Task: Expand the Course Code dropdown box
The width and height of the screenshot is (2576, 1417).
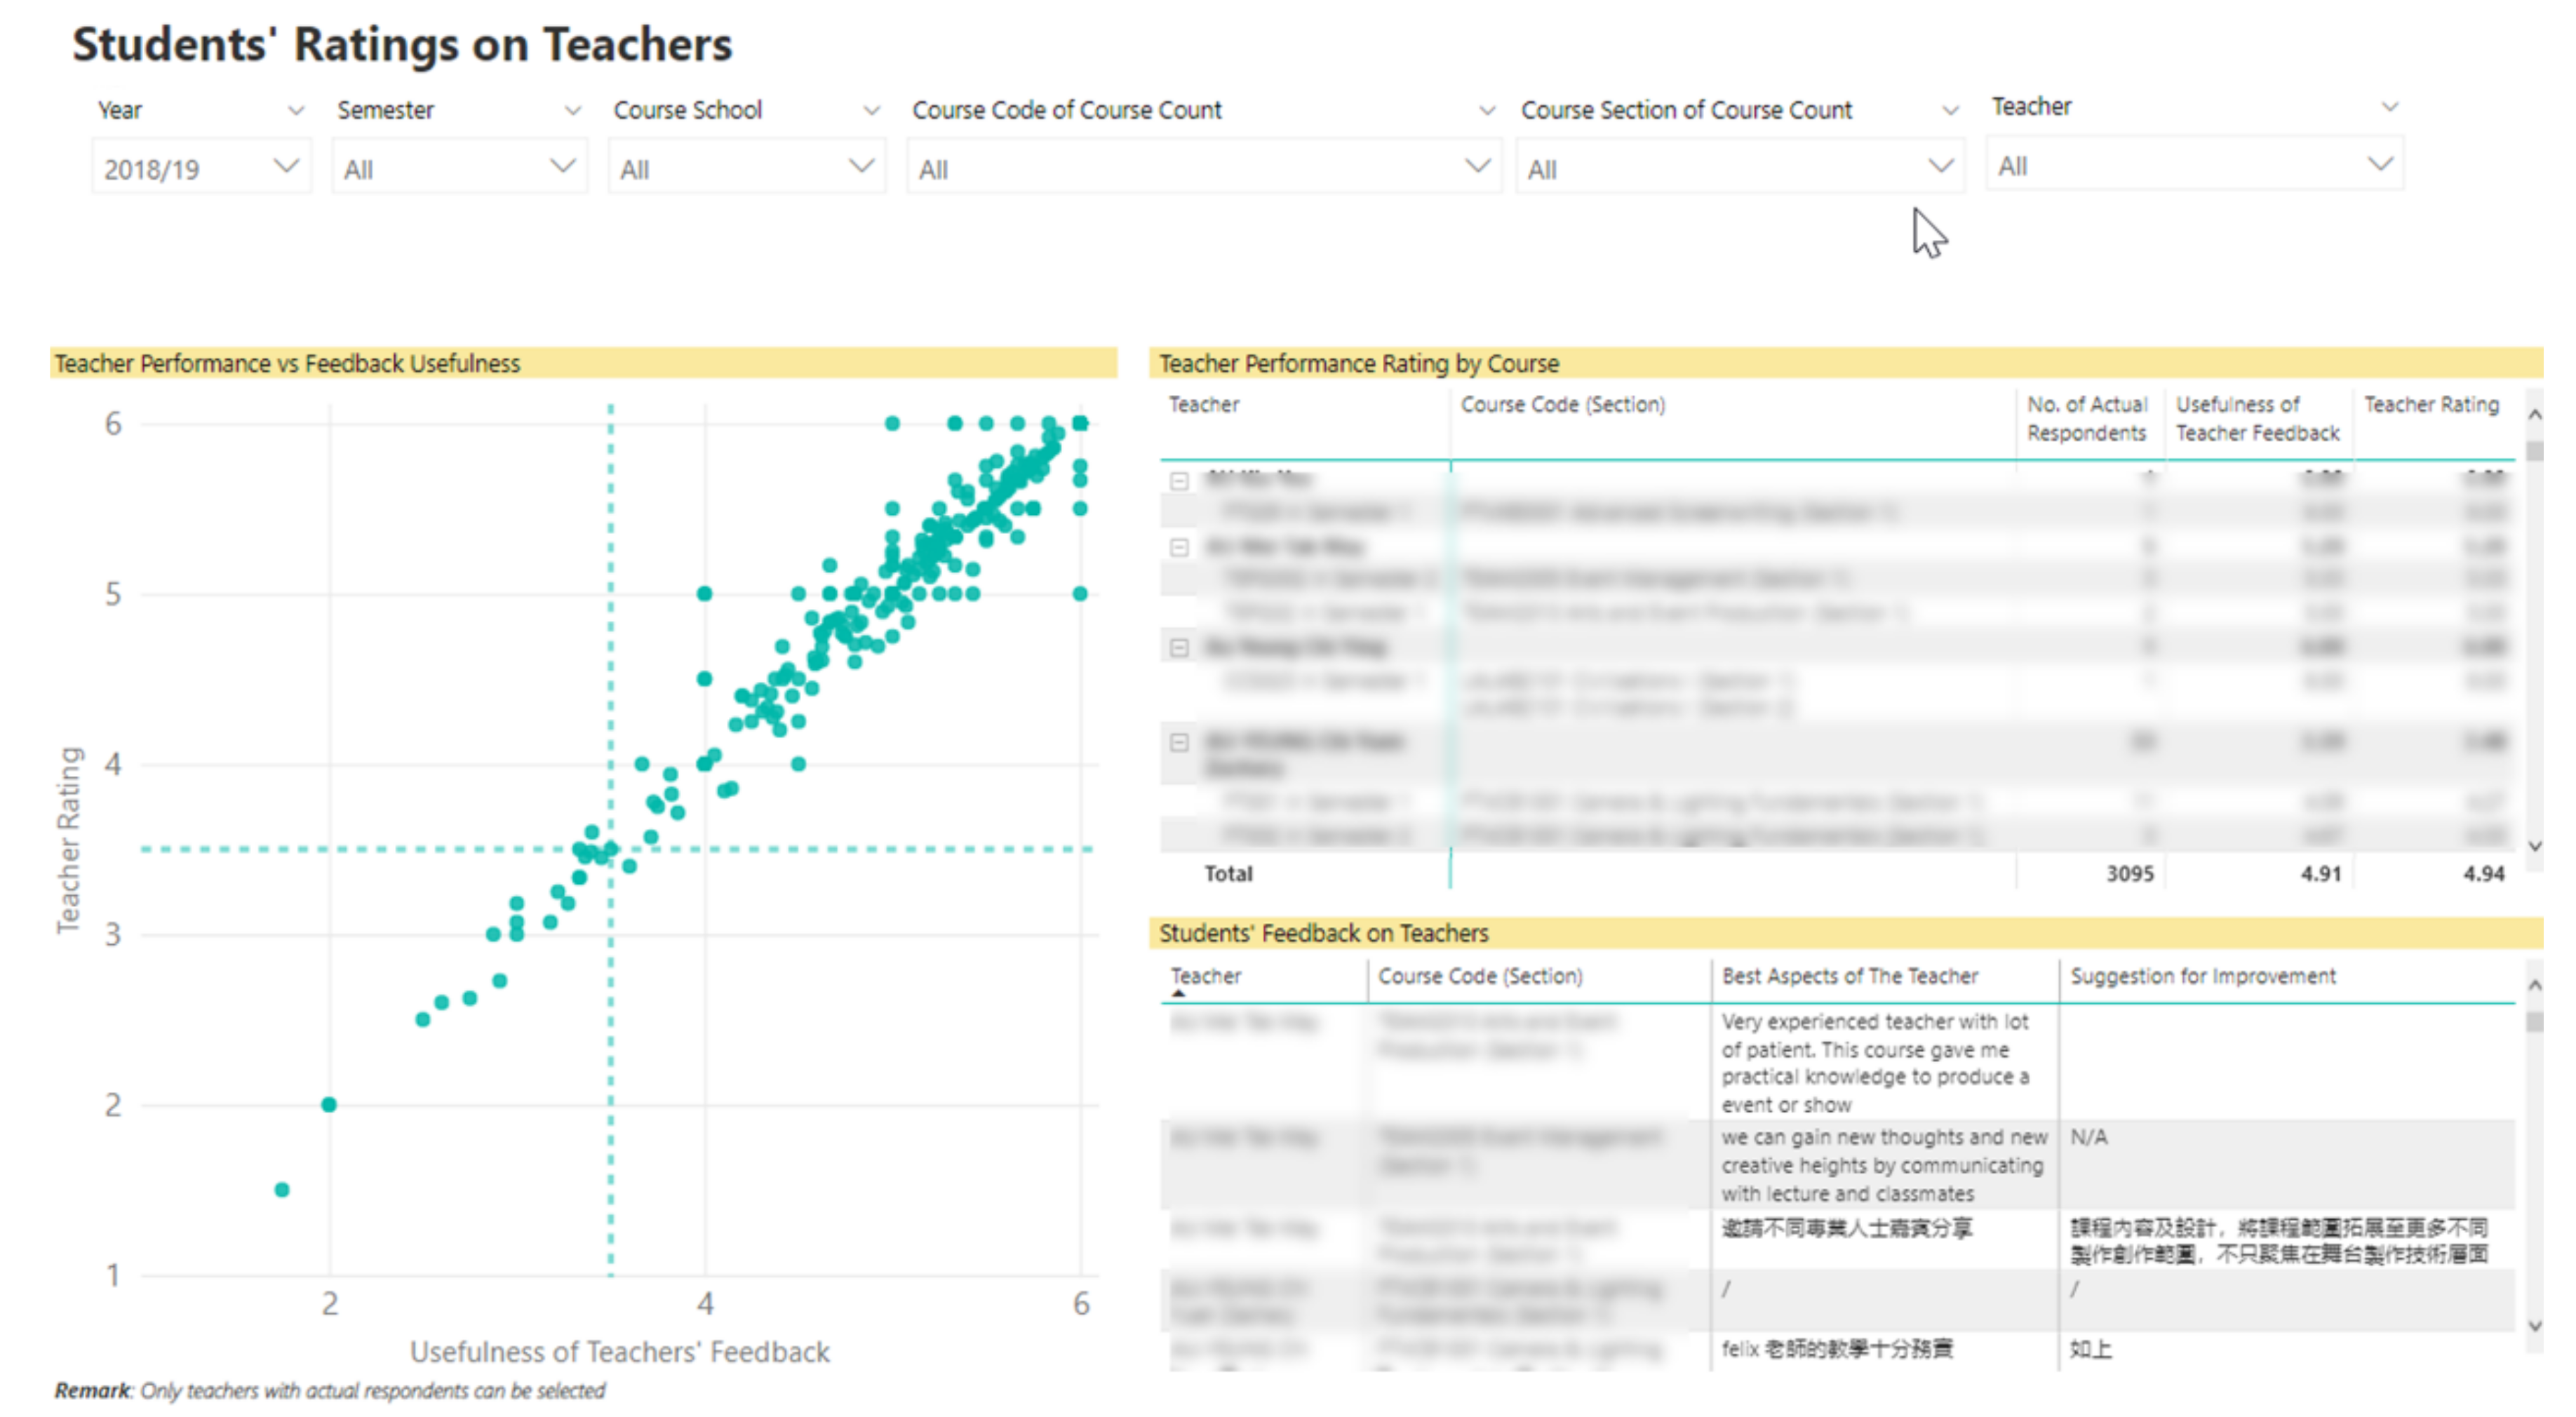Action: [x=1203, y=168]
